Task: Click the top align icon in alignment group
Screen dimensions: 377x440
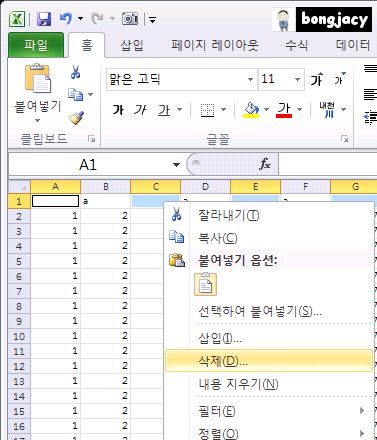Action: (370, 69)
